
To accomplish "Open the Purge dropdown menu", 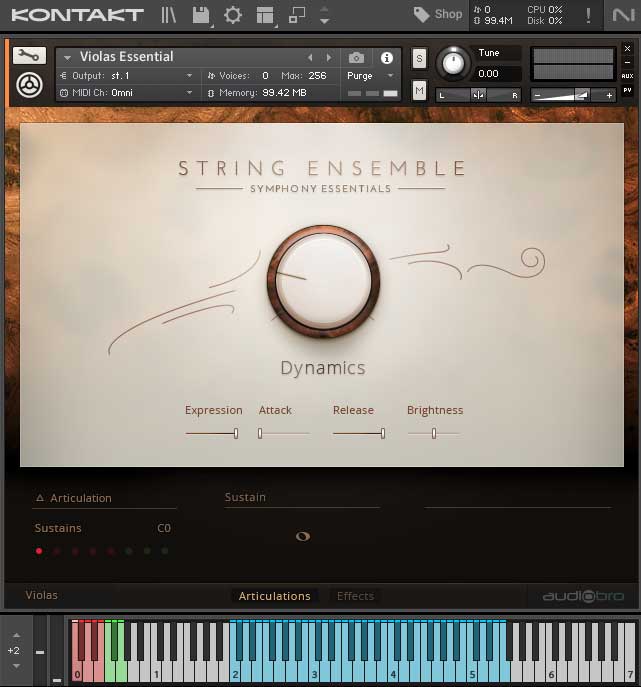I will (370, 76).
